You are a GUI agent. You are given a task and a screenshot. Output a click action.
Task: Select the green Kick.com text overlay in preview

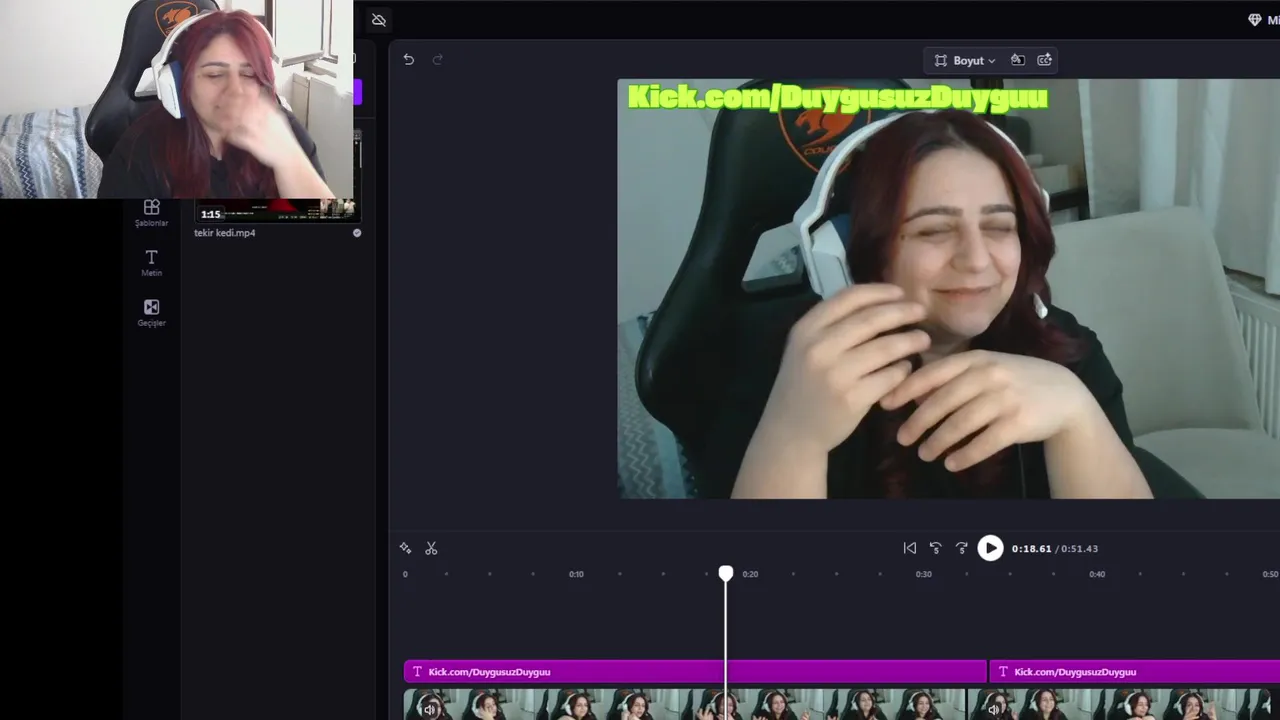pyautogui.click(x=837, y=97)
